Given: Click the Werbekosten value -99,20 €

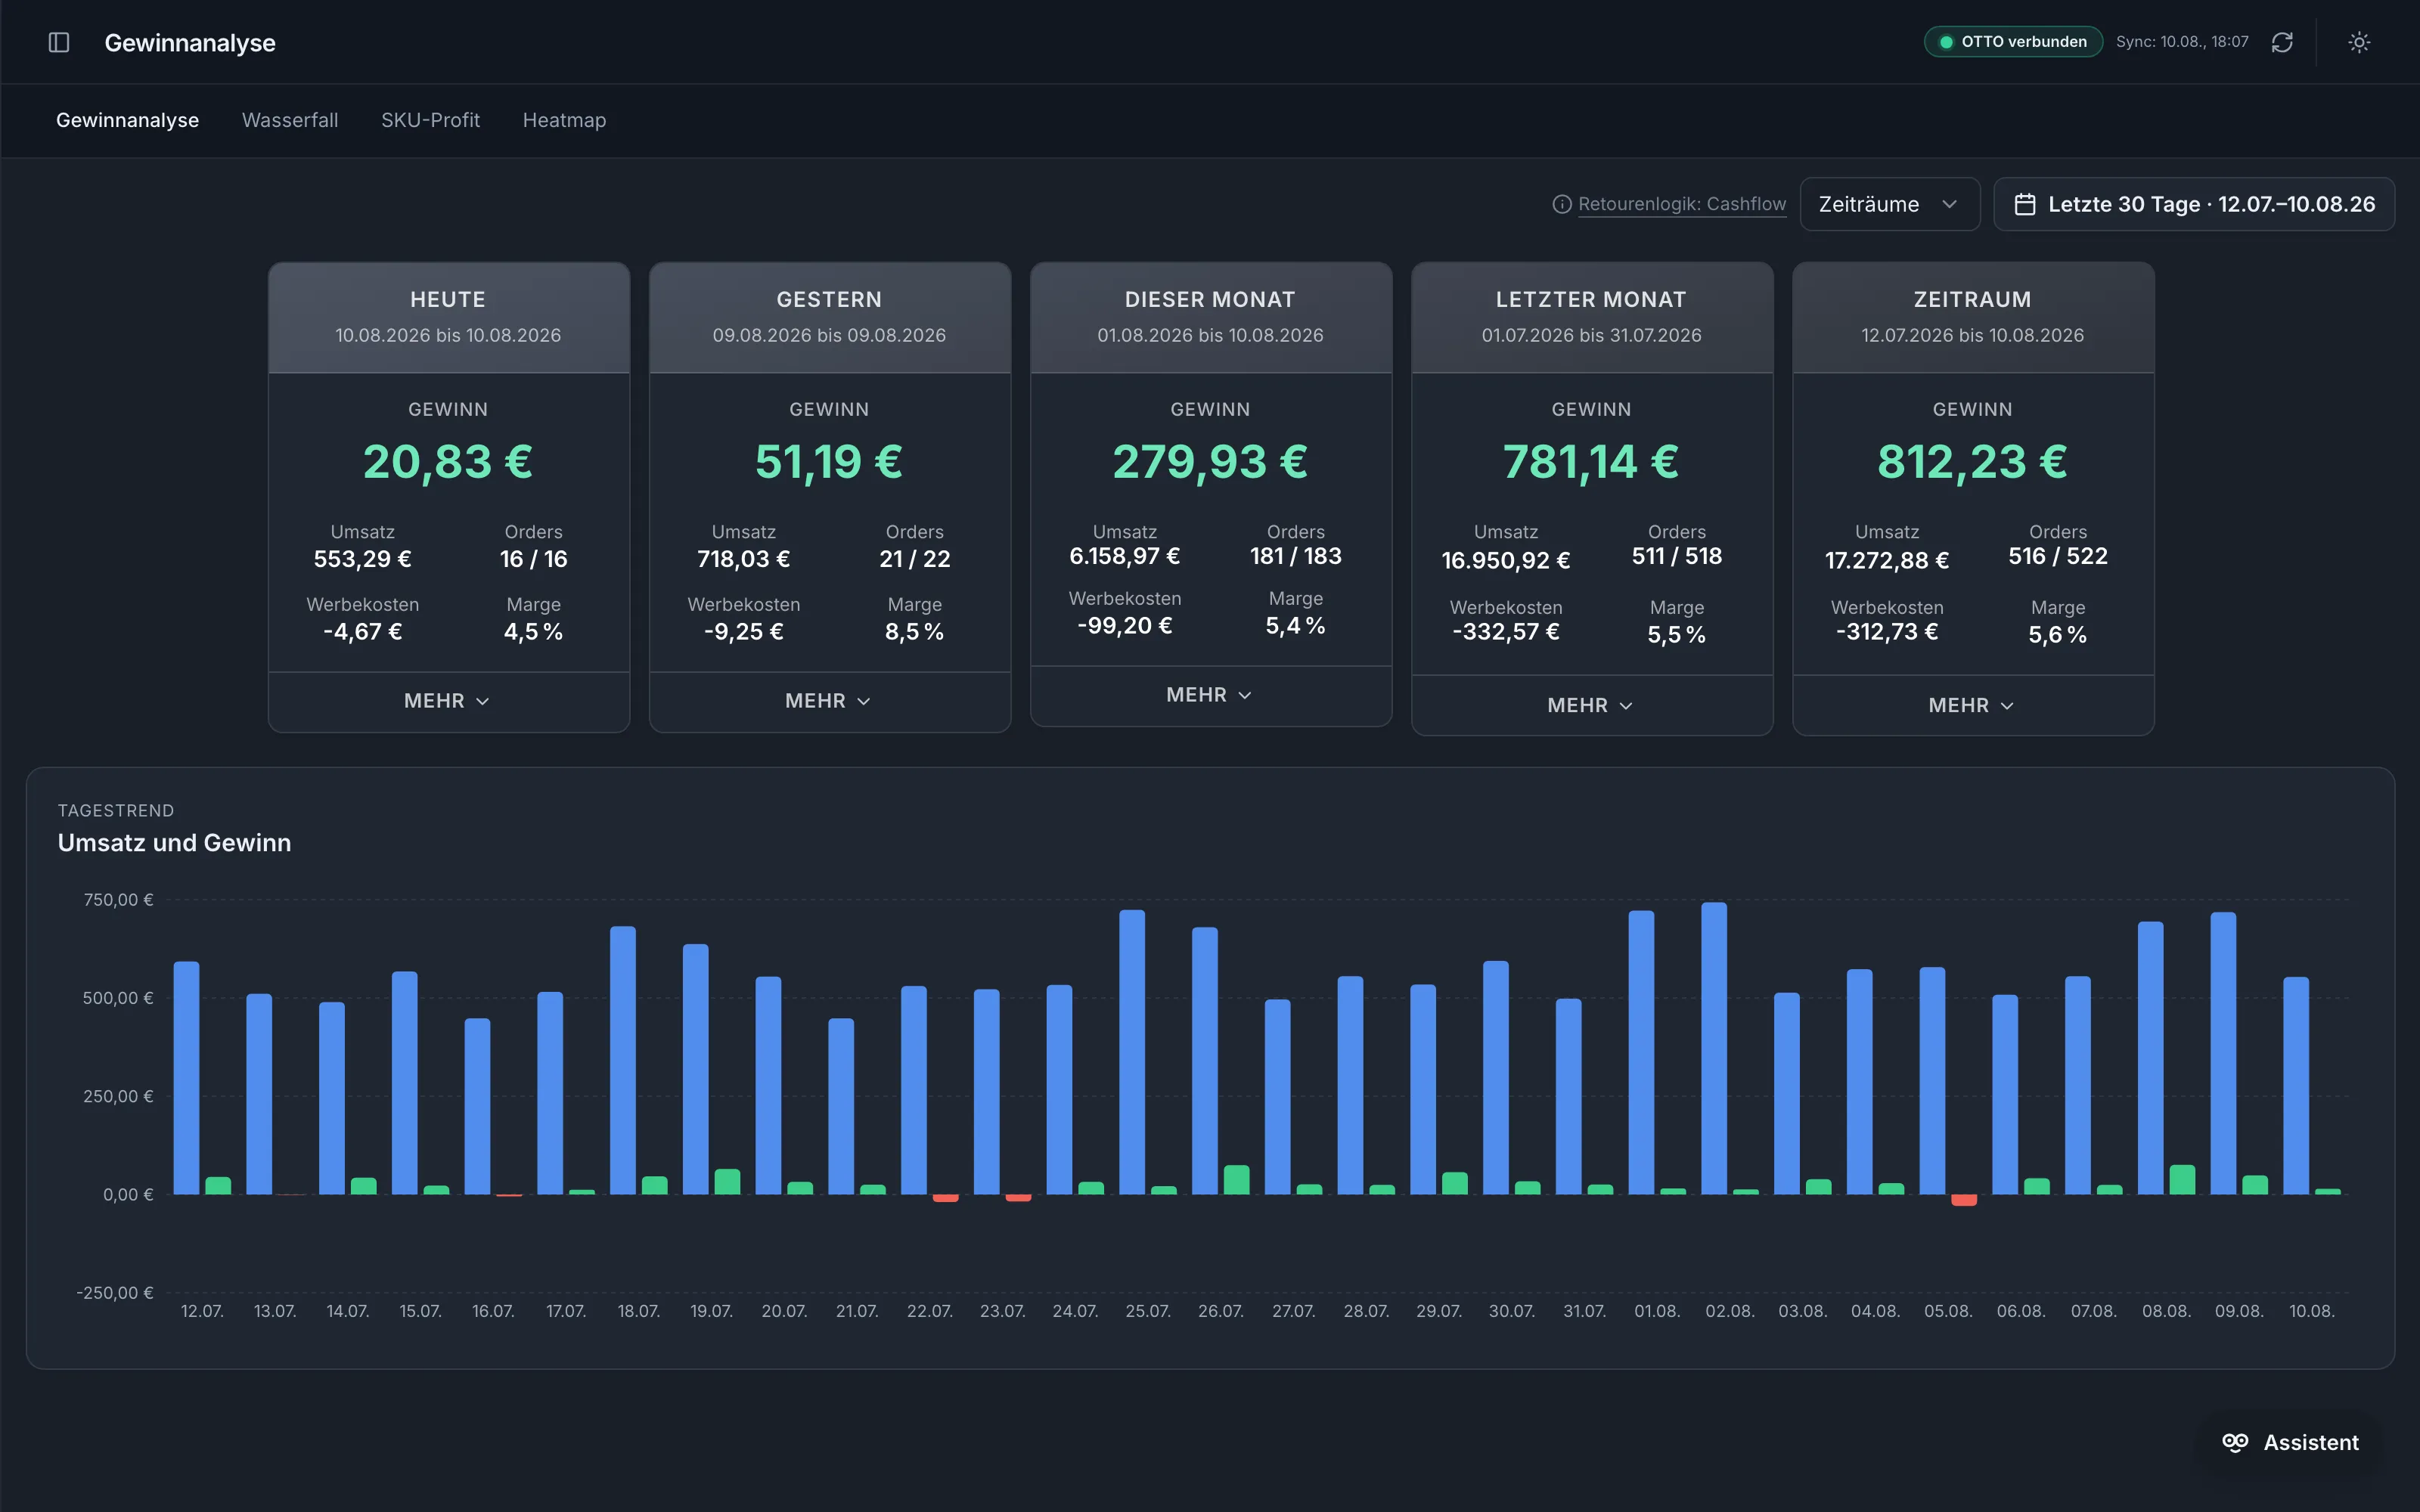Looking at the screenshot, I should (x=1125, y=626).
